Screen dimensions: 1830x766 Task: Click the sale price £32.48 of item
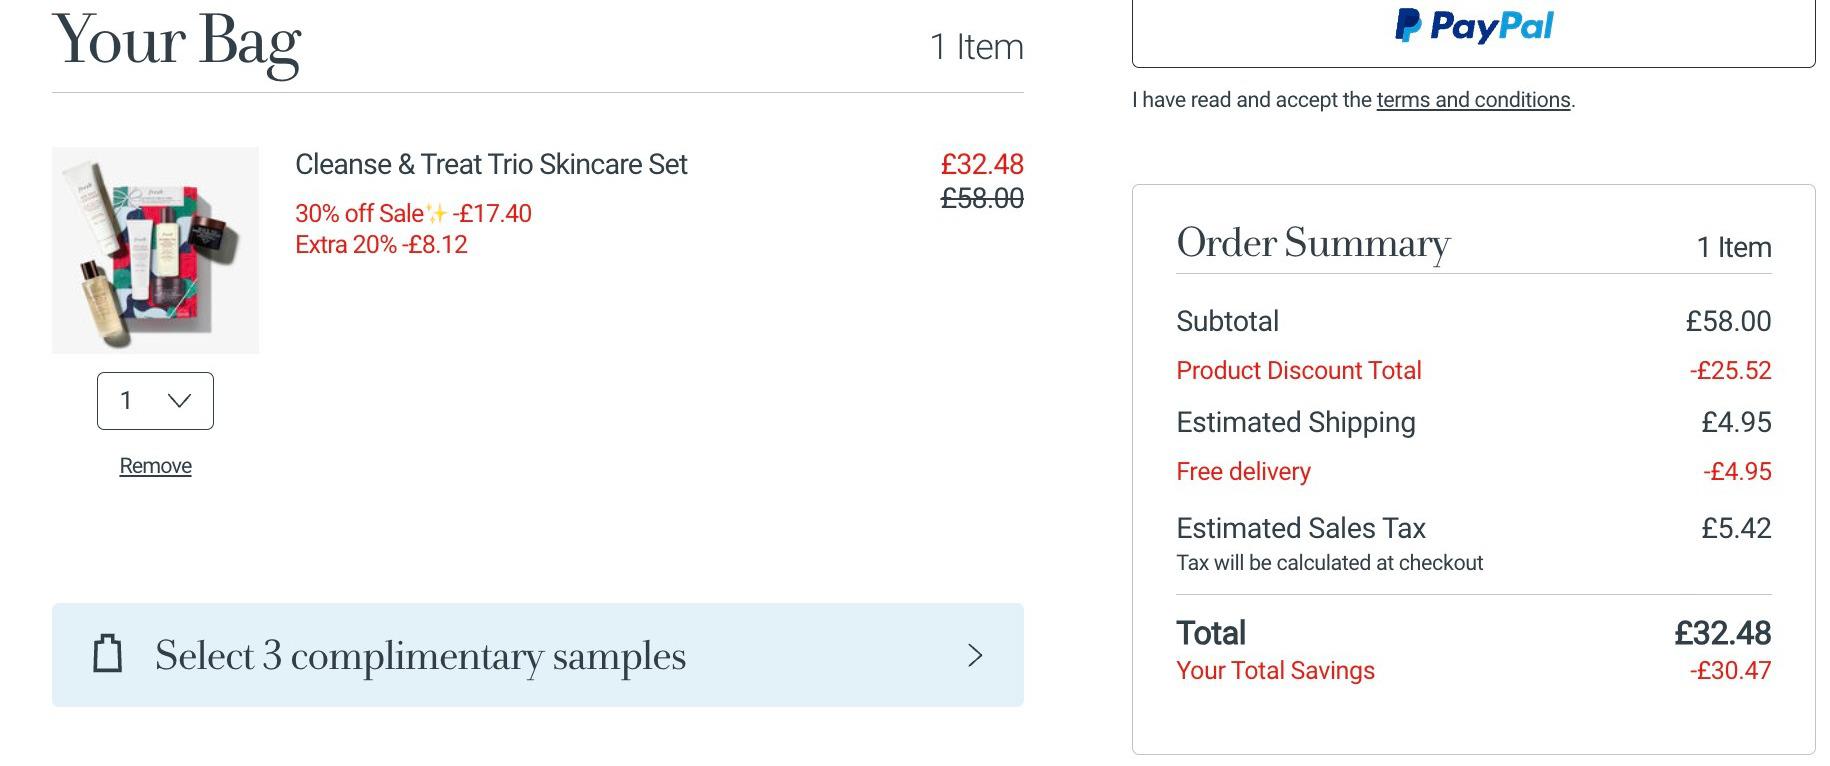tap(982, 164)
